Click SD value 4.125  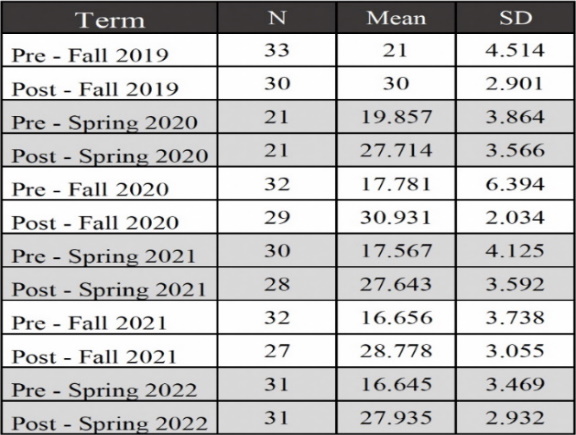pos(515,251)
